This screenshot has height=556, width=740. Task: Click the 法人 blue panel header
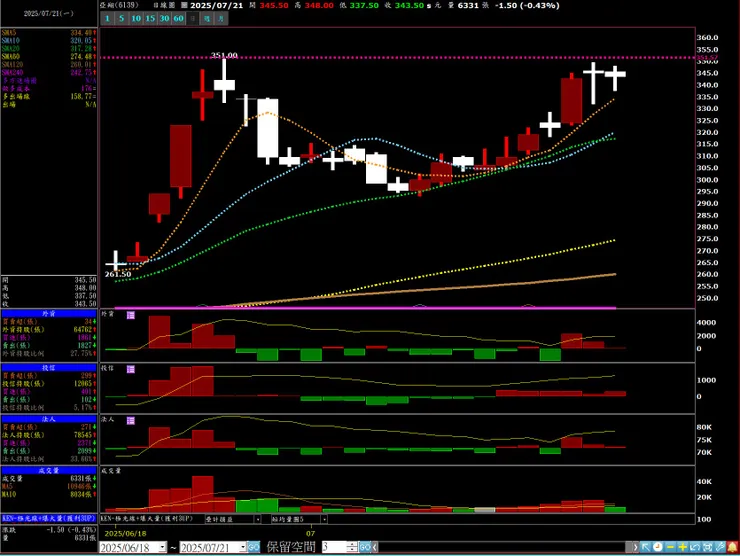(49, 419)
